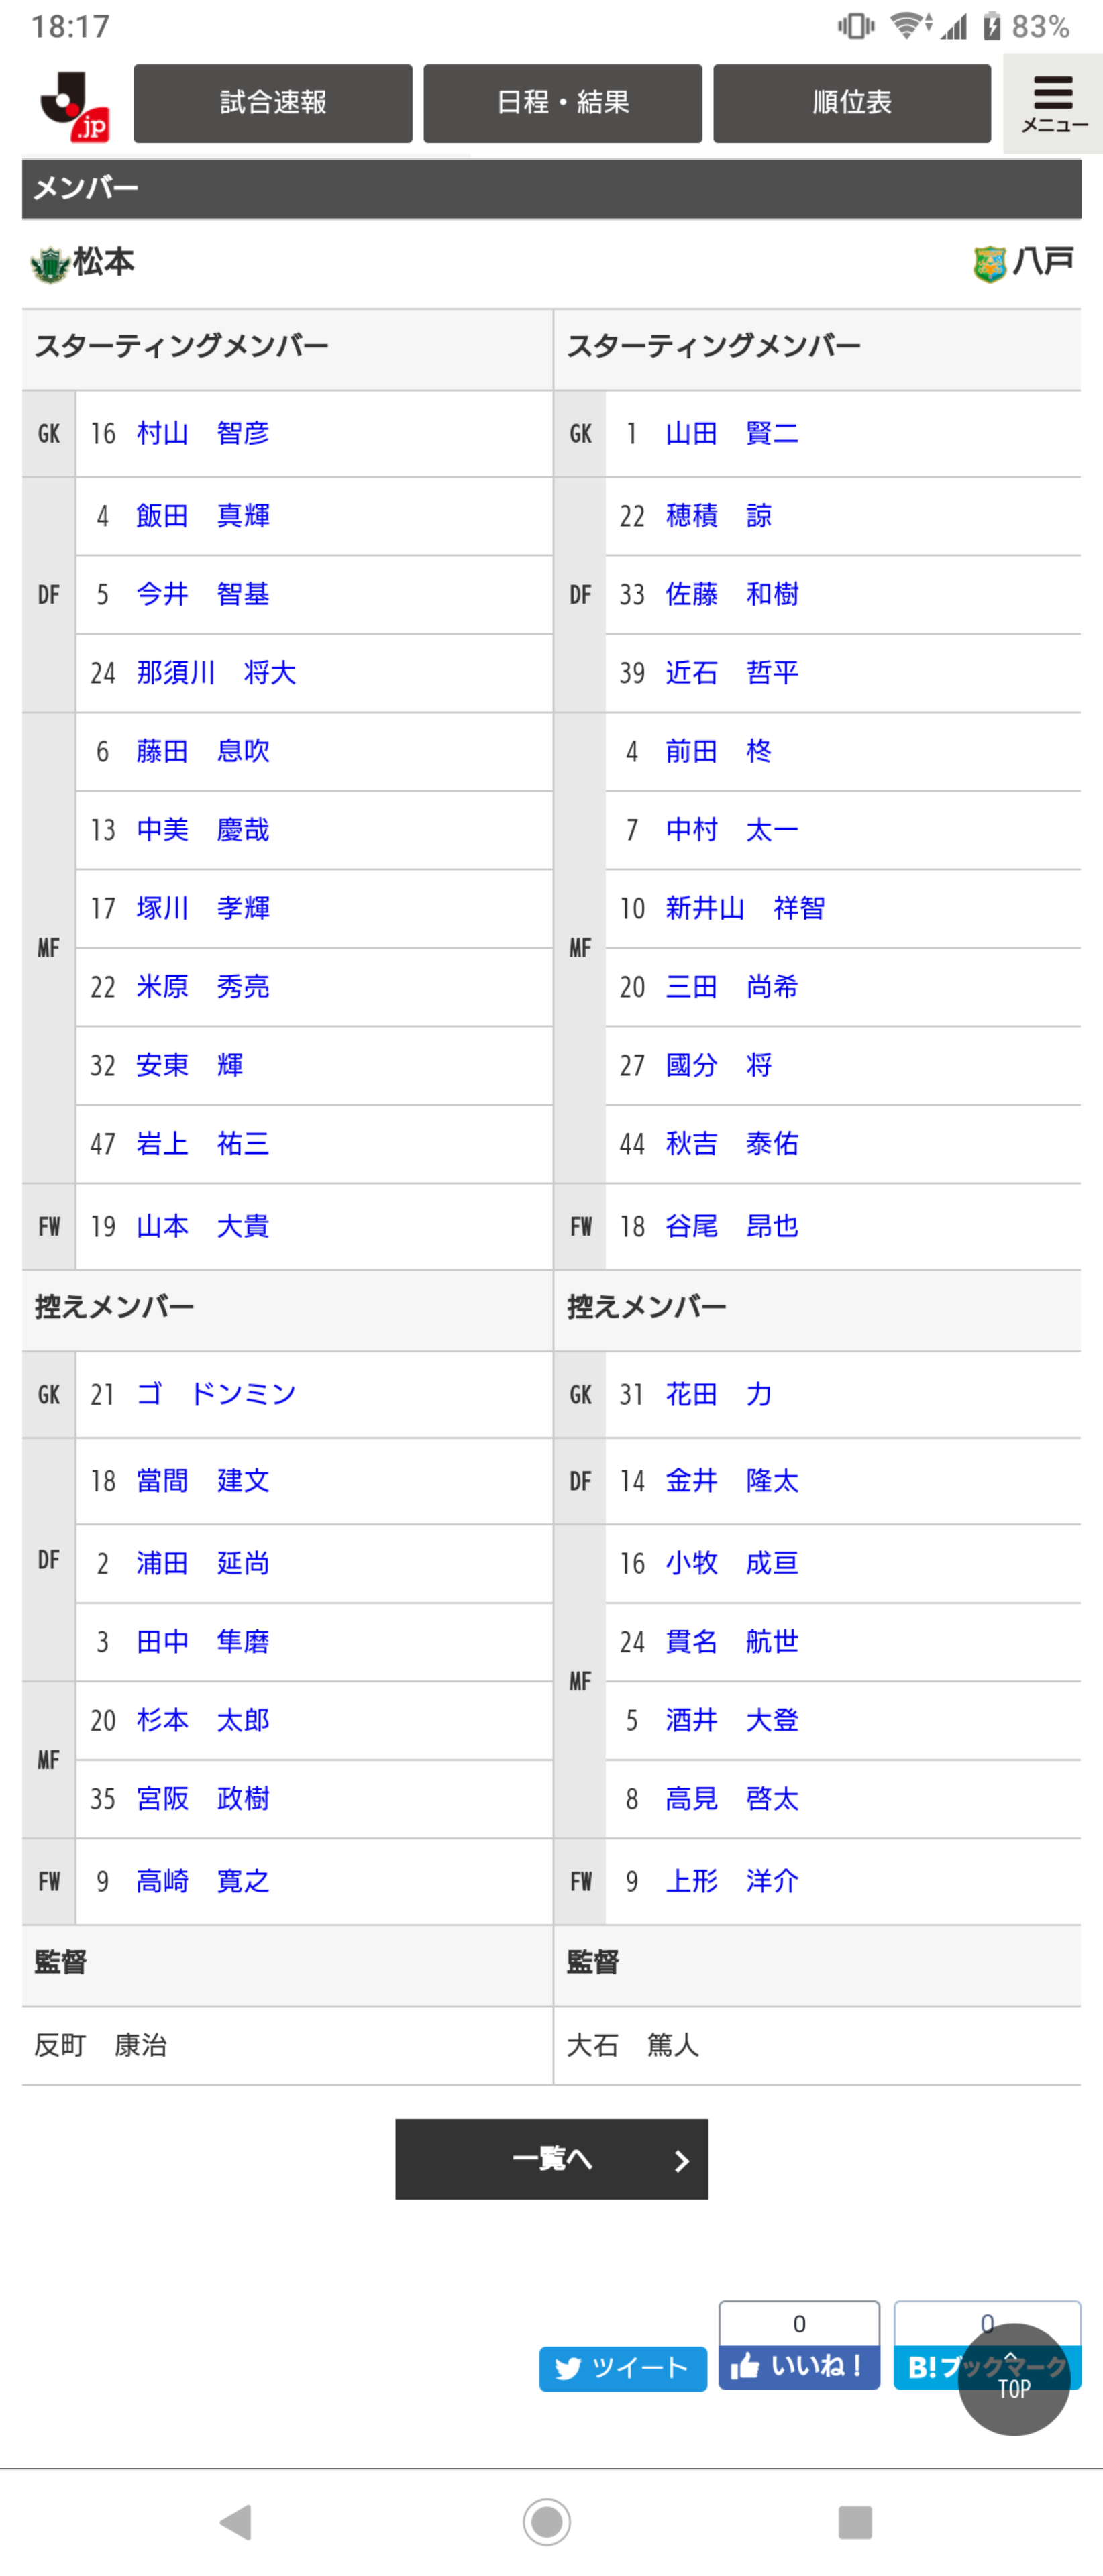Tap the Android home circle button
Viewport: 1103px width, 2576px height.
547,2521
